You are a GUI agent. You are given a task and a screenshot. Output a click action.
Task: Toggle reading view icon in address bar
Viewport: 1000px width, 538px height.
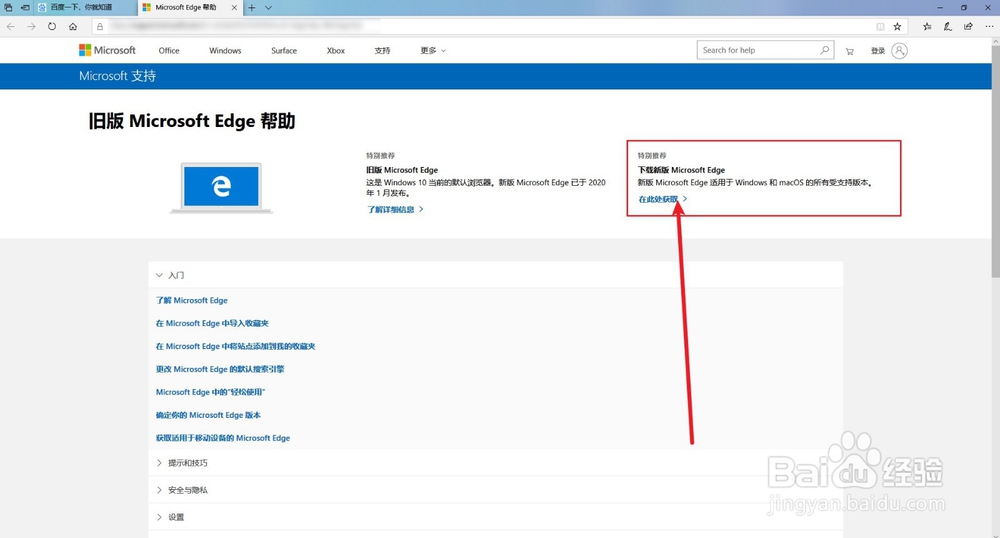click(880, 26)
